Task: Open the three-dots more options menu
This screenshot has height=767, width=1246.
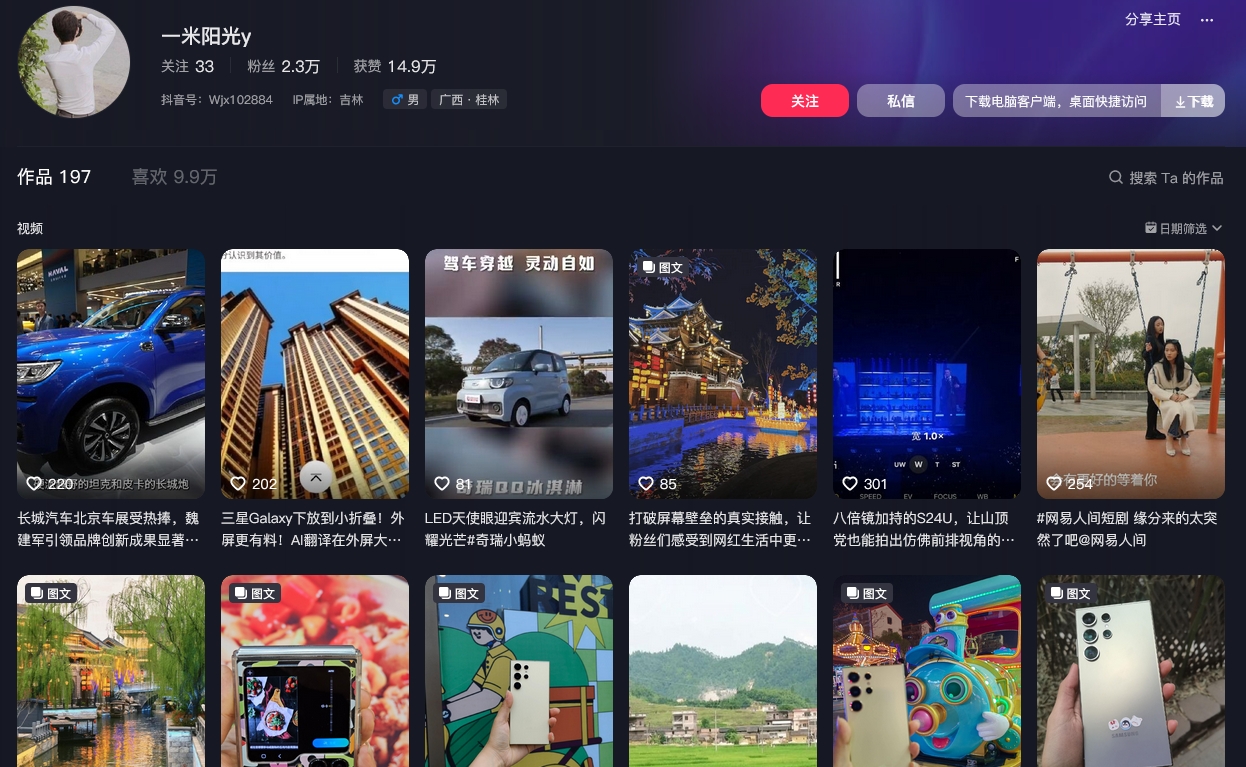Action: [x=1207, y=20]
